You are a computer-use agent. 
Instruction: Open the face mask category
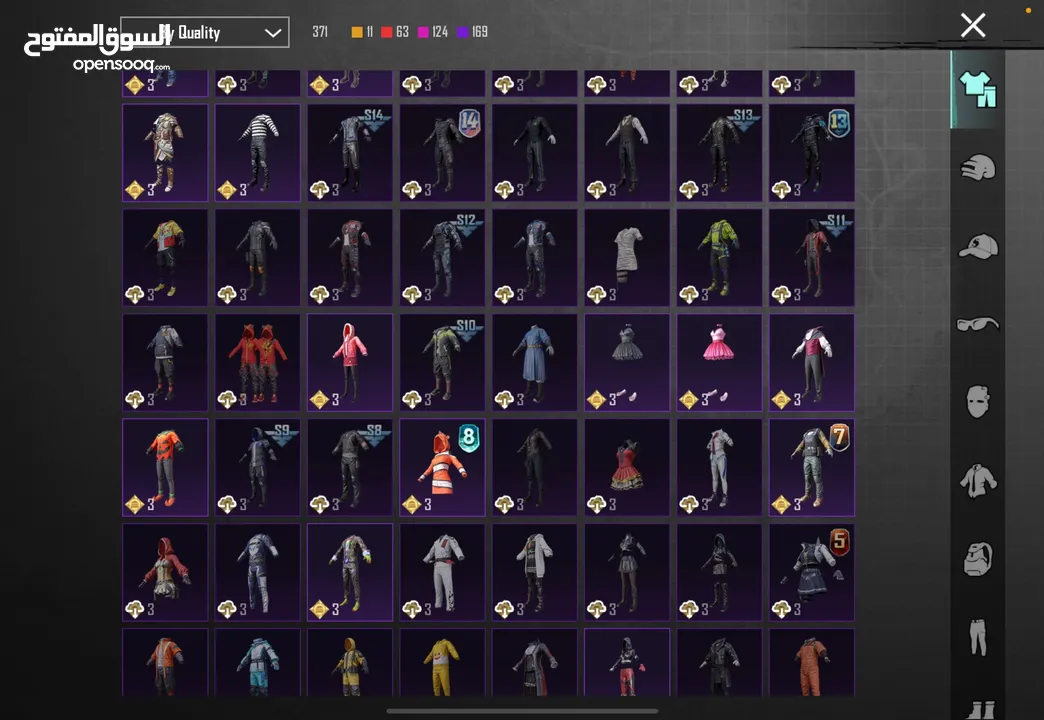977,402
